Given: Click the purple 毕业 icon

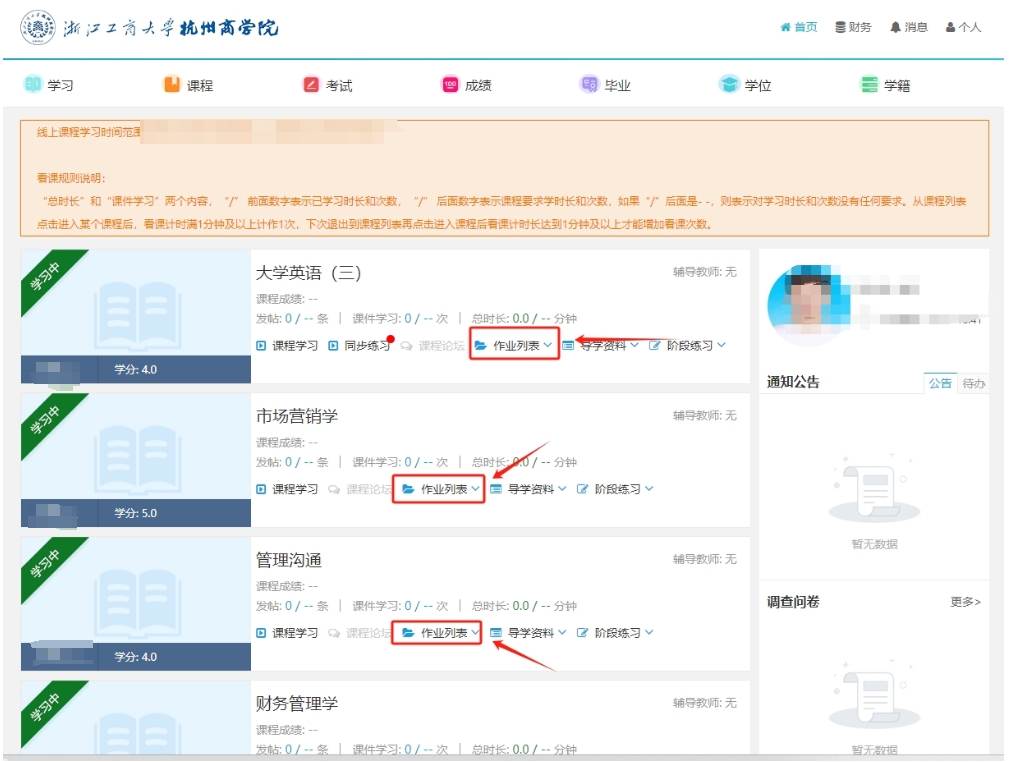Looking at the screenshot, I should point(589,85).
